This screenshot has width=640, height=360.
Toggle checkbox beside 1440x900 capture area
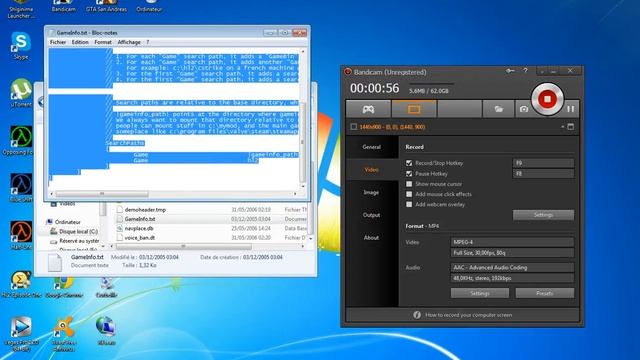(x=354, y=127)
